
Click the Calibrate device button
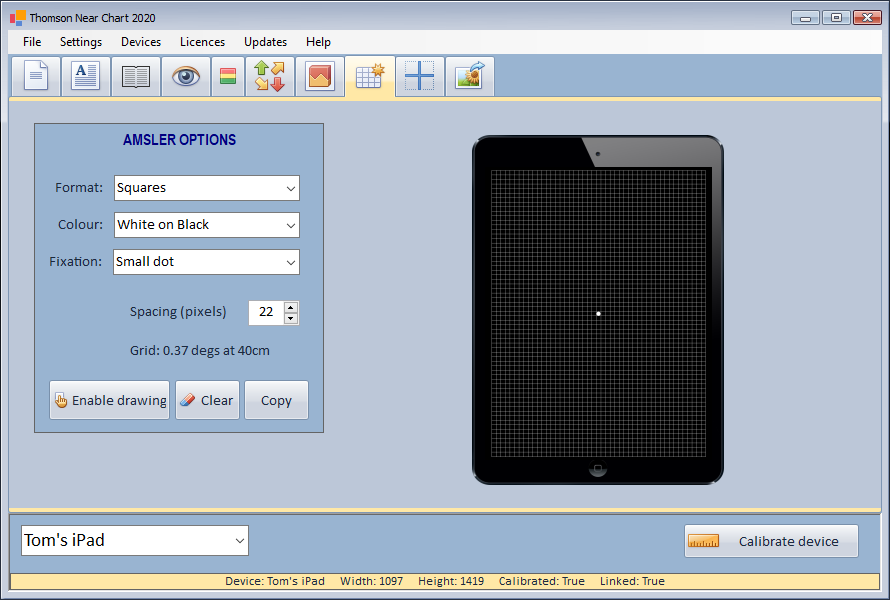771,541
